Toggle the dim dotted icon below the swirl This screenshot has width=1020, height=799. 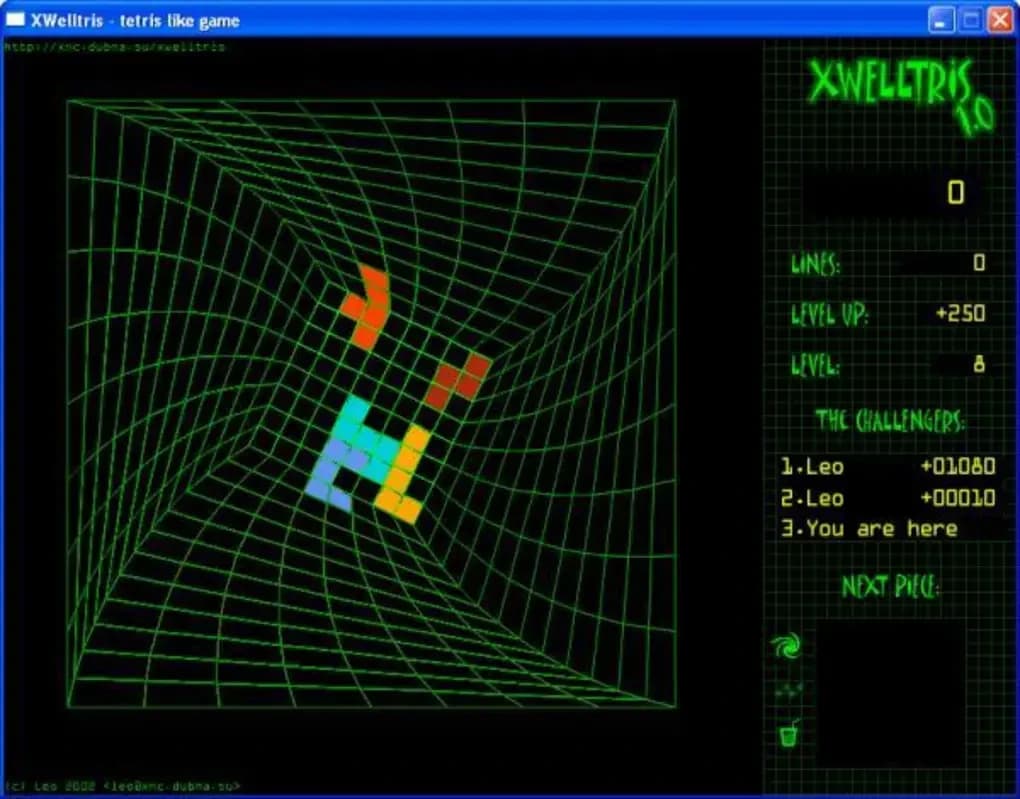tap(788, 690)
